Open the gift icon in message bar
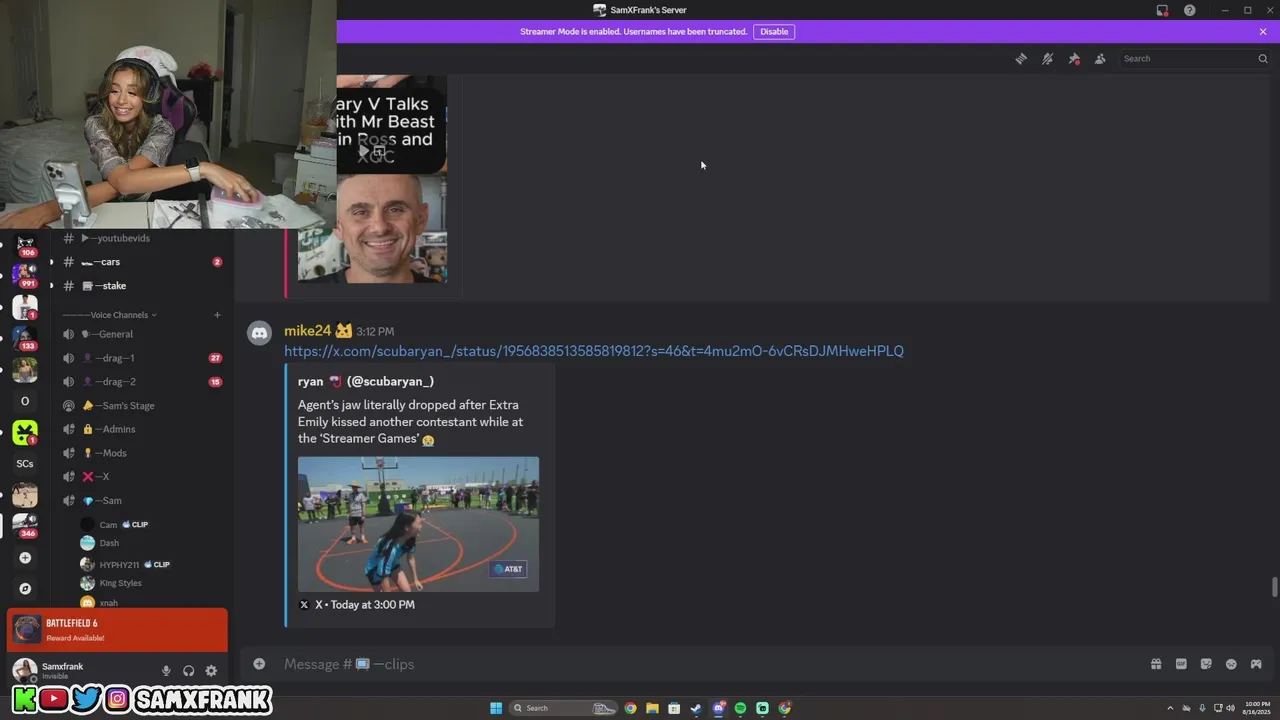This screenshot has width=1280, height=720. (1156, 664)
